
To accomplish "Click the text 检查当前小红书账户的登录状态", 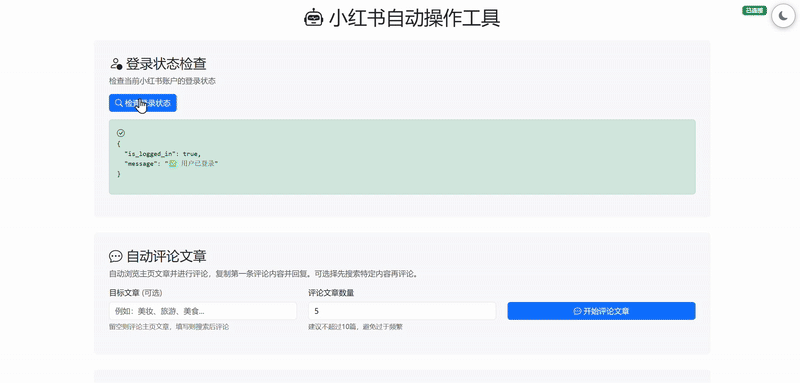I will pyautogui.click(x=162, y=81).
